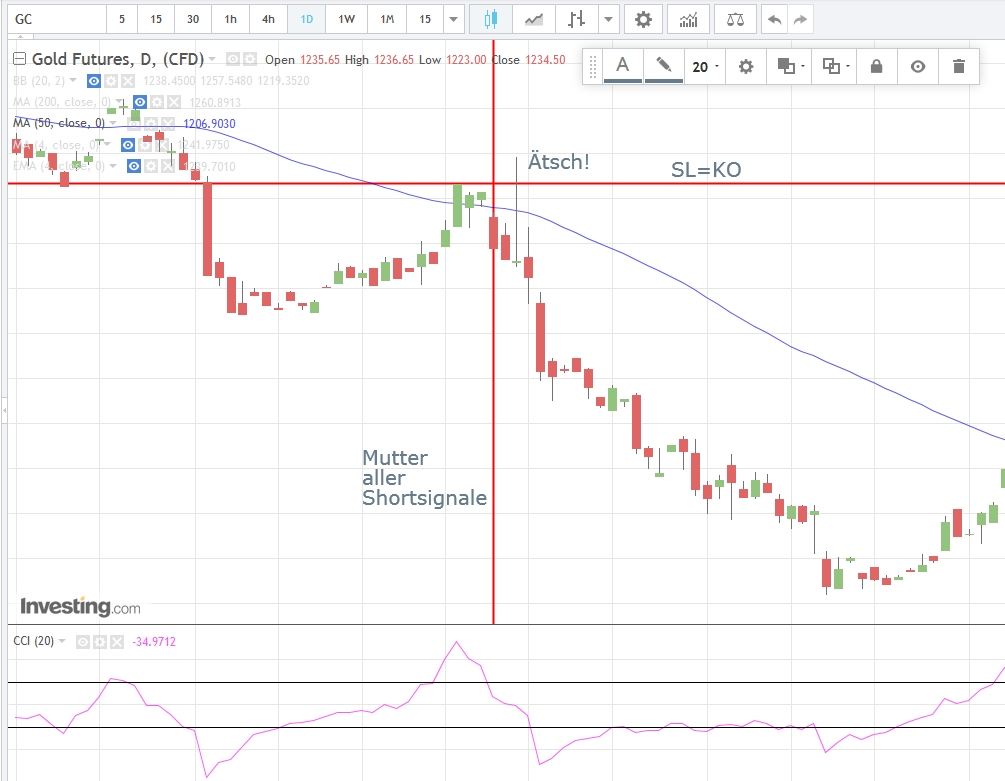
Task: Undo the last chart action
Action: tap(774, 19)
